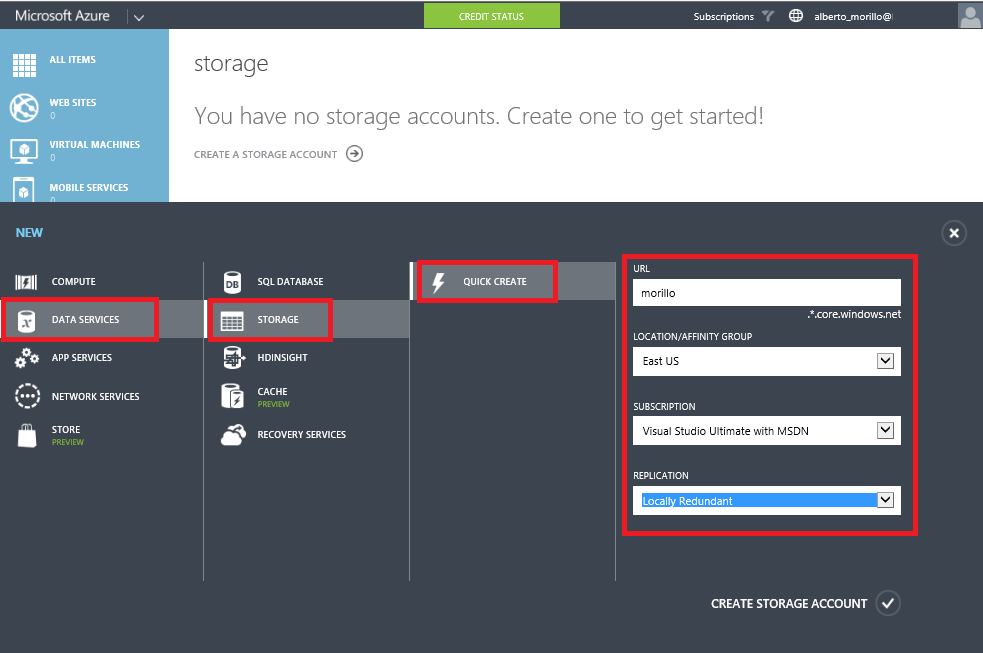Click the URL input field
The image size is (983, 653).
767,293
